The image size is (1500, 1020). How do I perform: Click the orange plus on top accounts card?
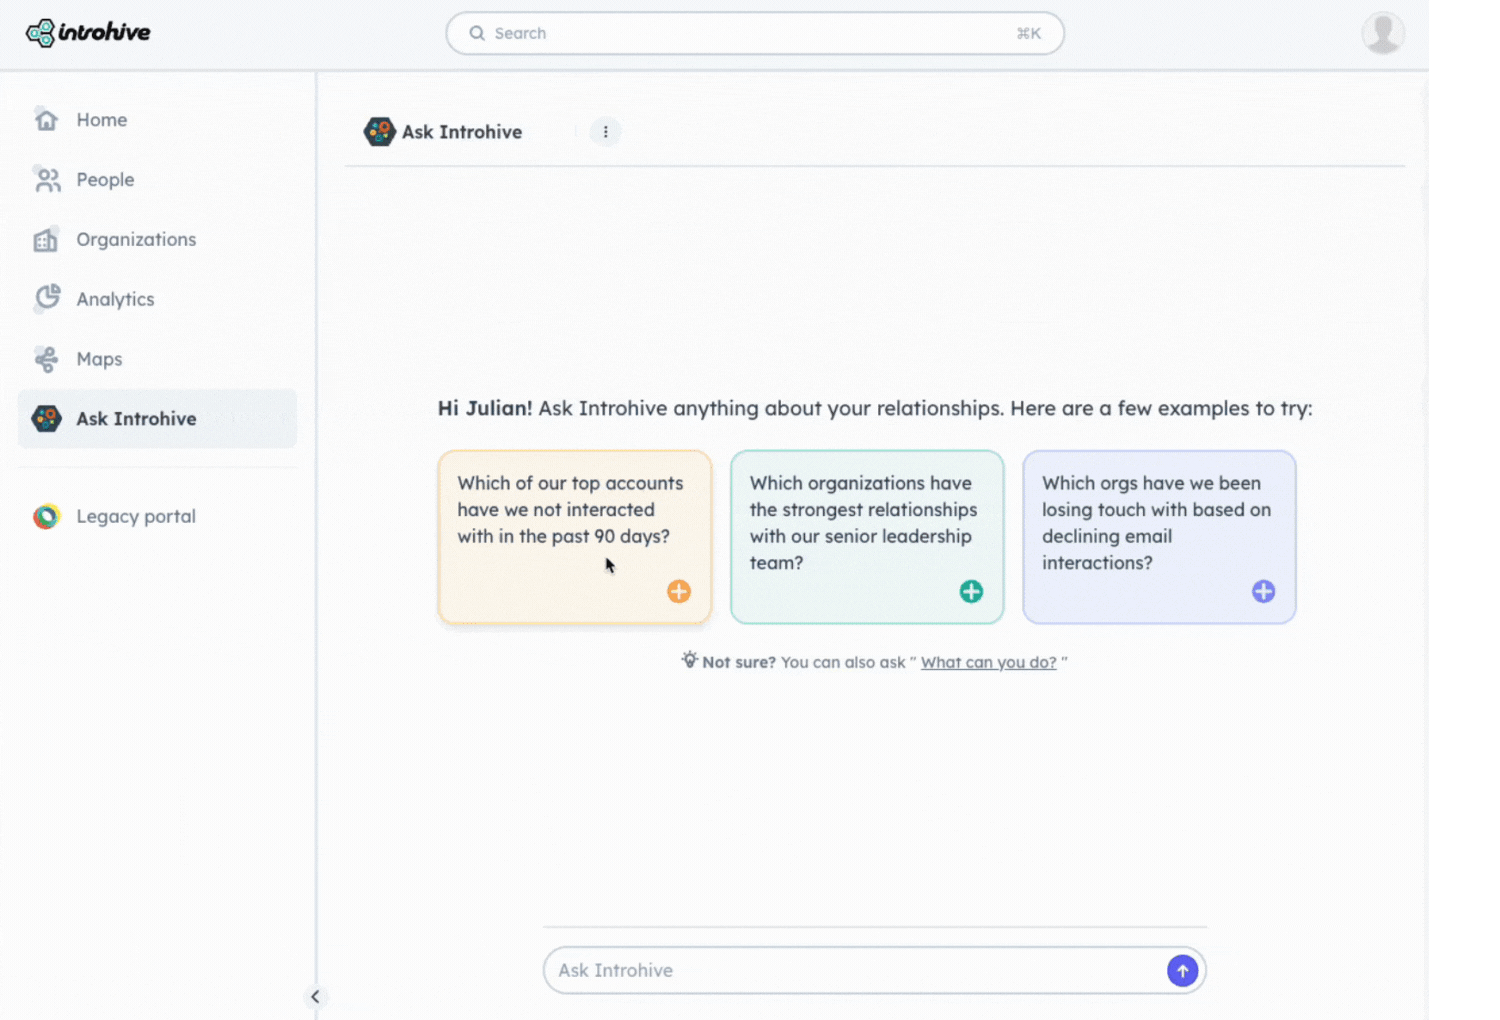(x=679, y=592)
